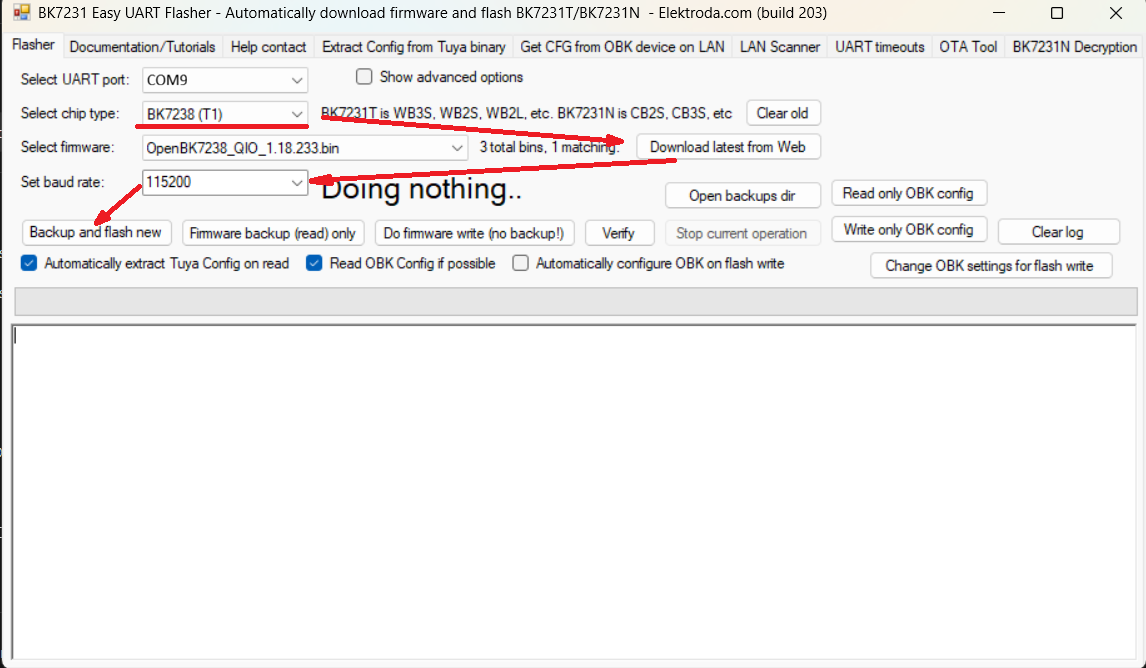Click Do firmware write (no backup!)
This screenshot has height=668, width=1146.
474,233
